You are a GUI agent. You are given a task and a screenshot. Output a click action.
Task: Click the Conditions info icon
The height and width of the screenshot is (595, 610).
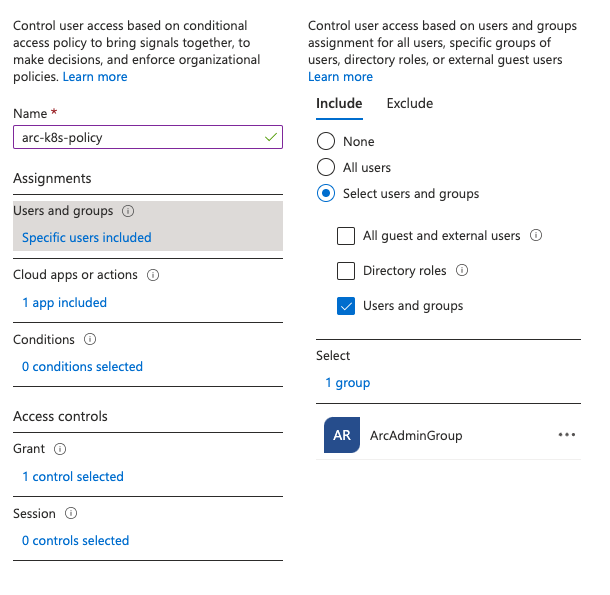pyautogui.click(x=90, y=340)
